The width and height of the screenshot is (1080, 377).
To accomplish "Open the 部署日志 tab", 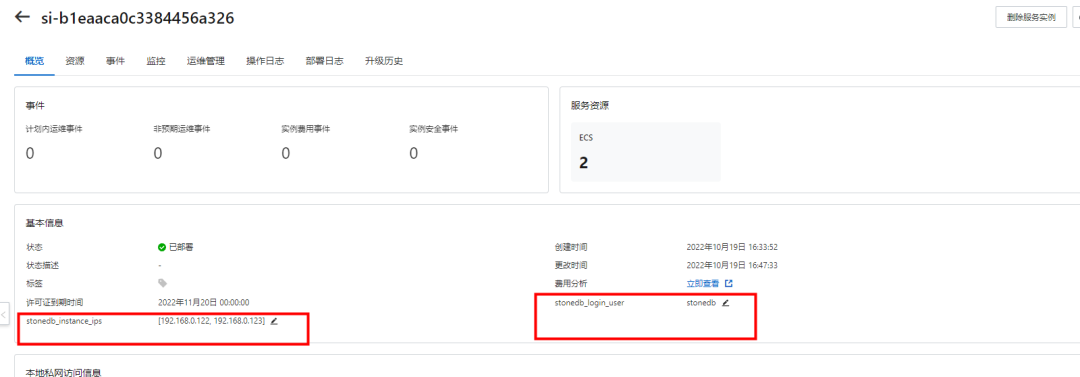I will point(325,61).
